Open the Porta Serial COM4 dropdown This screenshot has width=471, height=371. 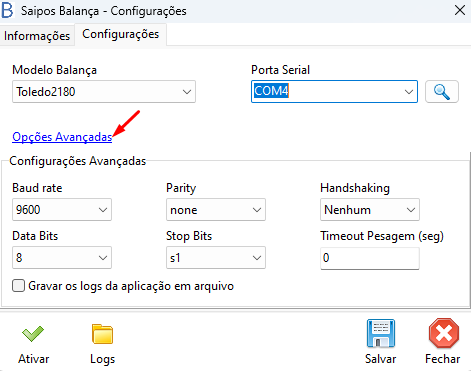pos(334,92)
